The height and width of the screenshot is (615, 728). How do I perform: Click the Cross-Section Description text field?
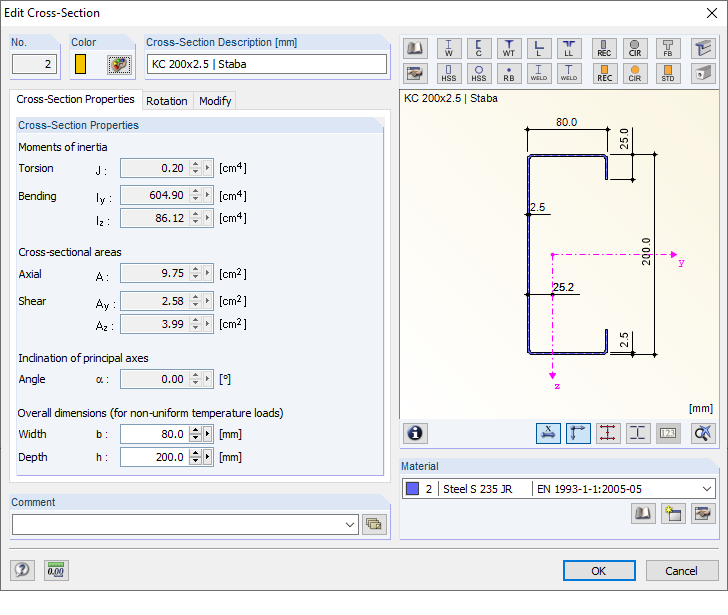[266, 64]
